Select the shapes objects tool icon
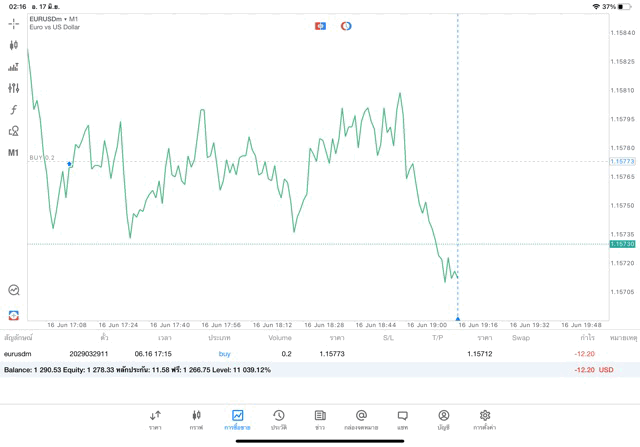The image size is (640, 447). (14, 131)
